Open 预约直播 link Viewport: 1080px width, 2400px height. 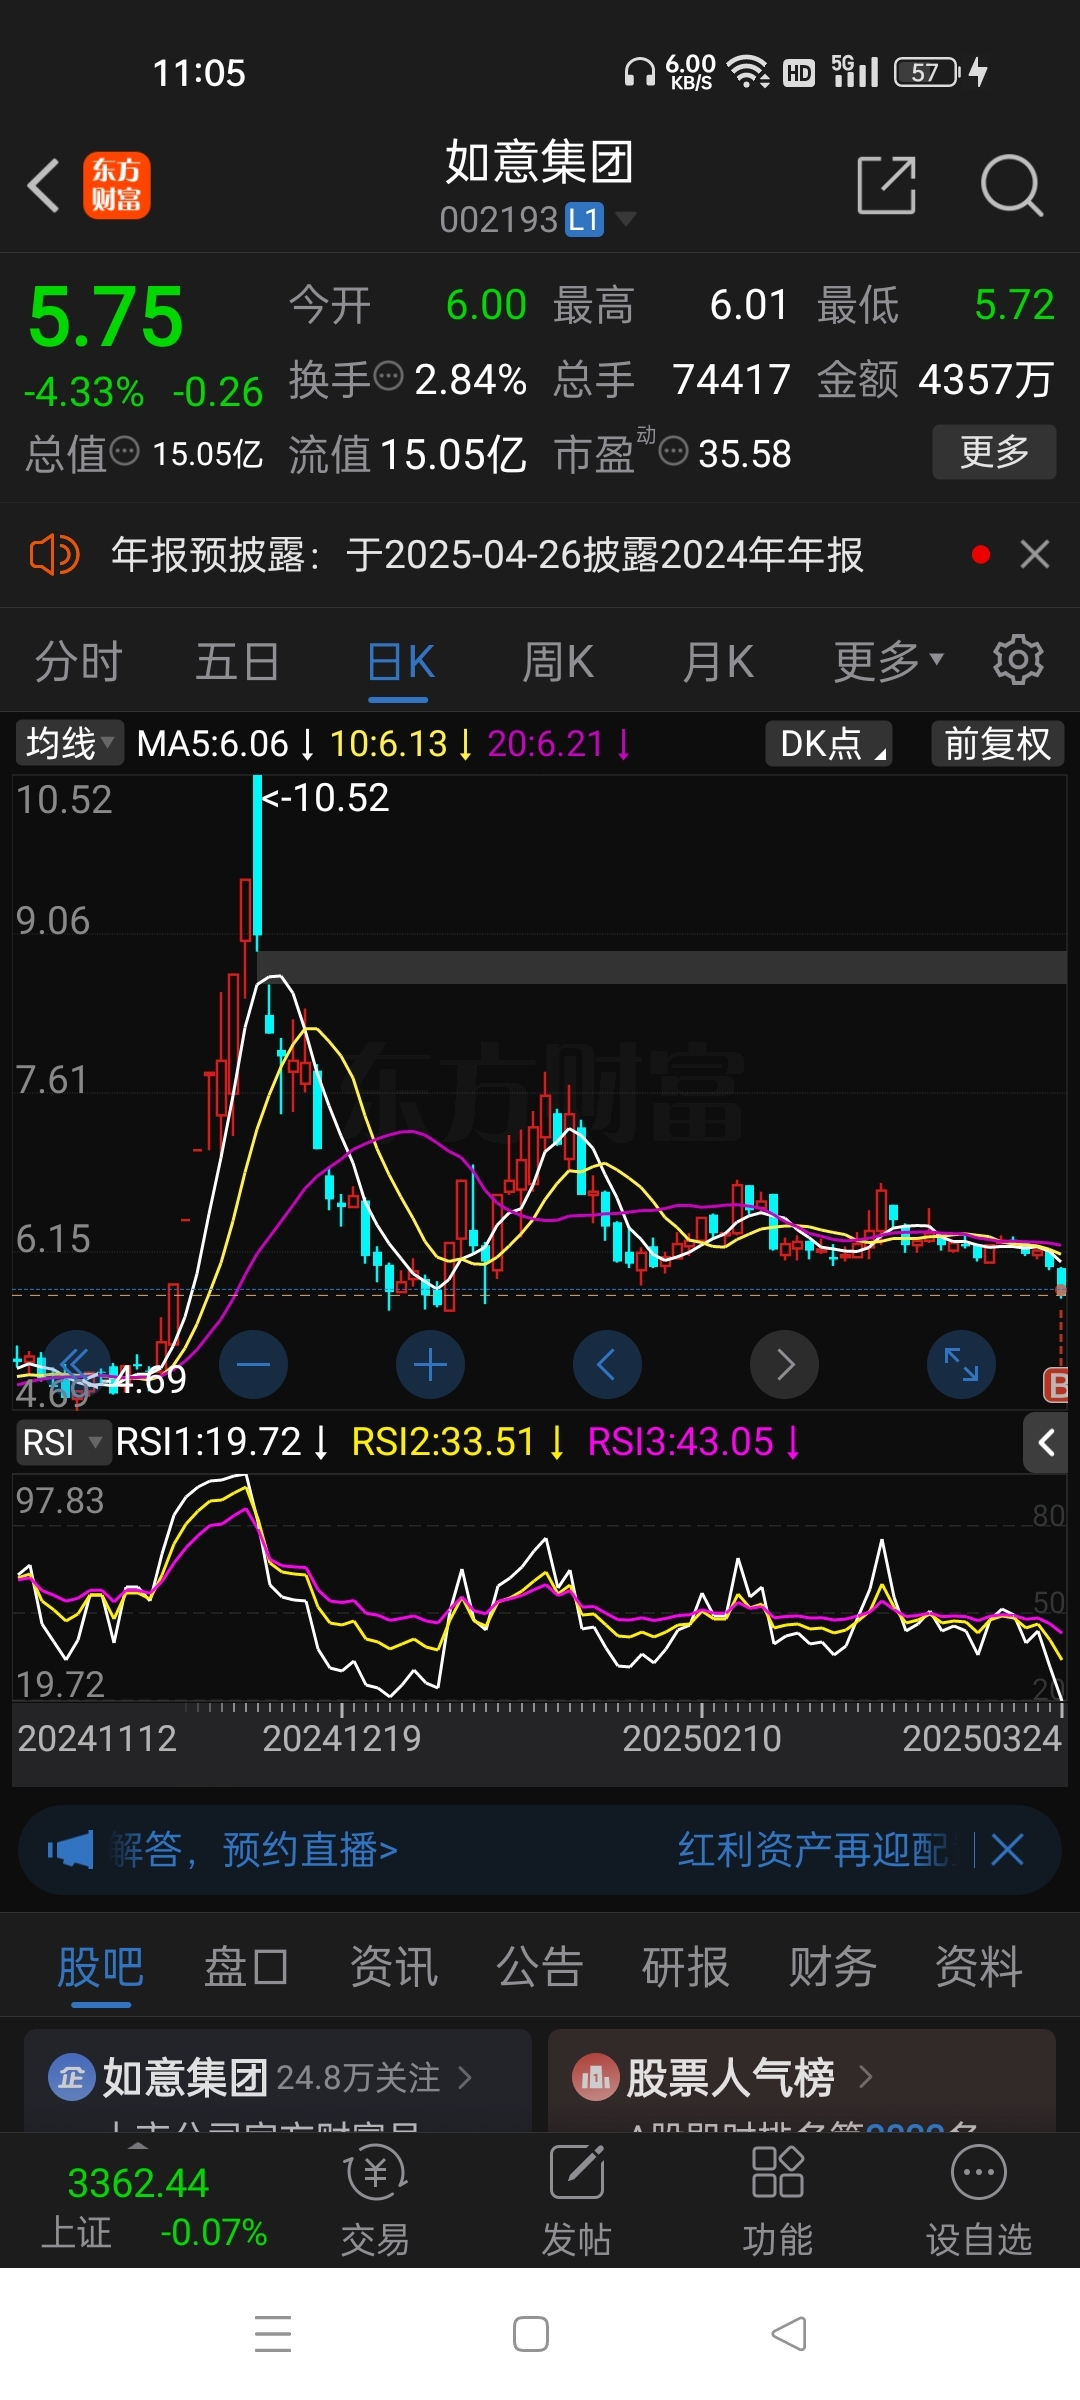click(310, 1850)
